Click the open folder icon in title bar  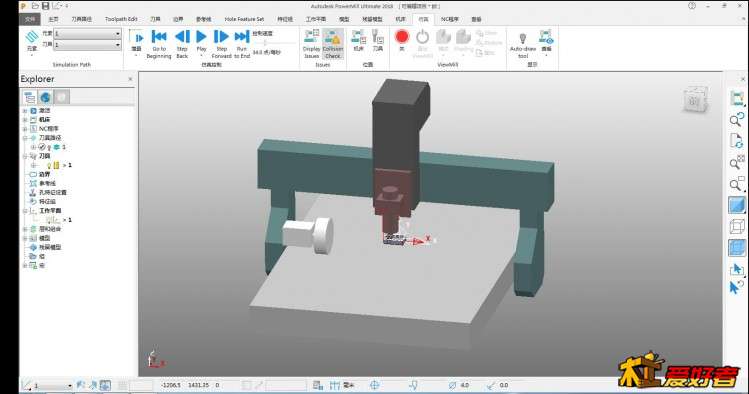35,6
